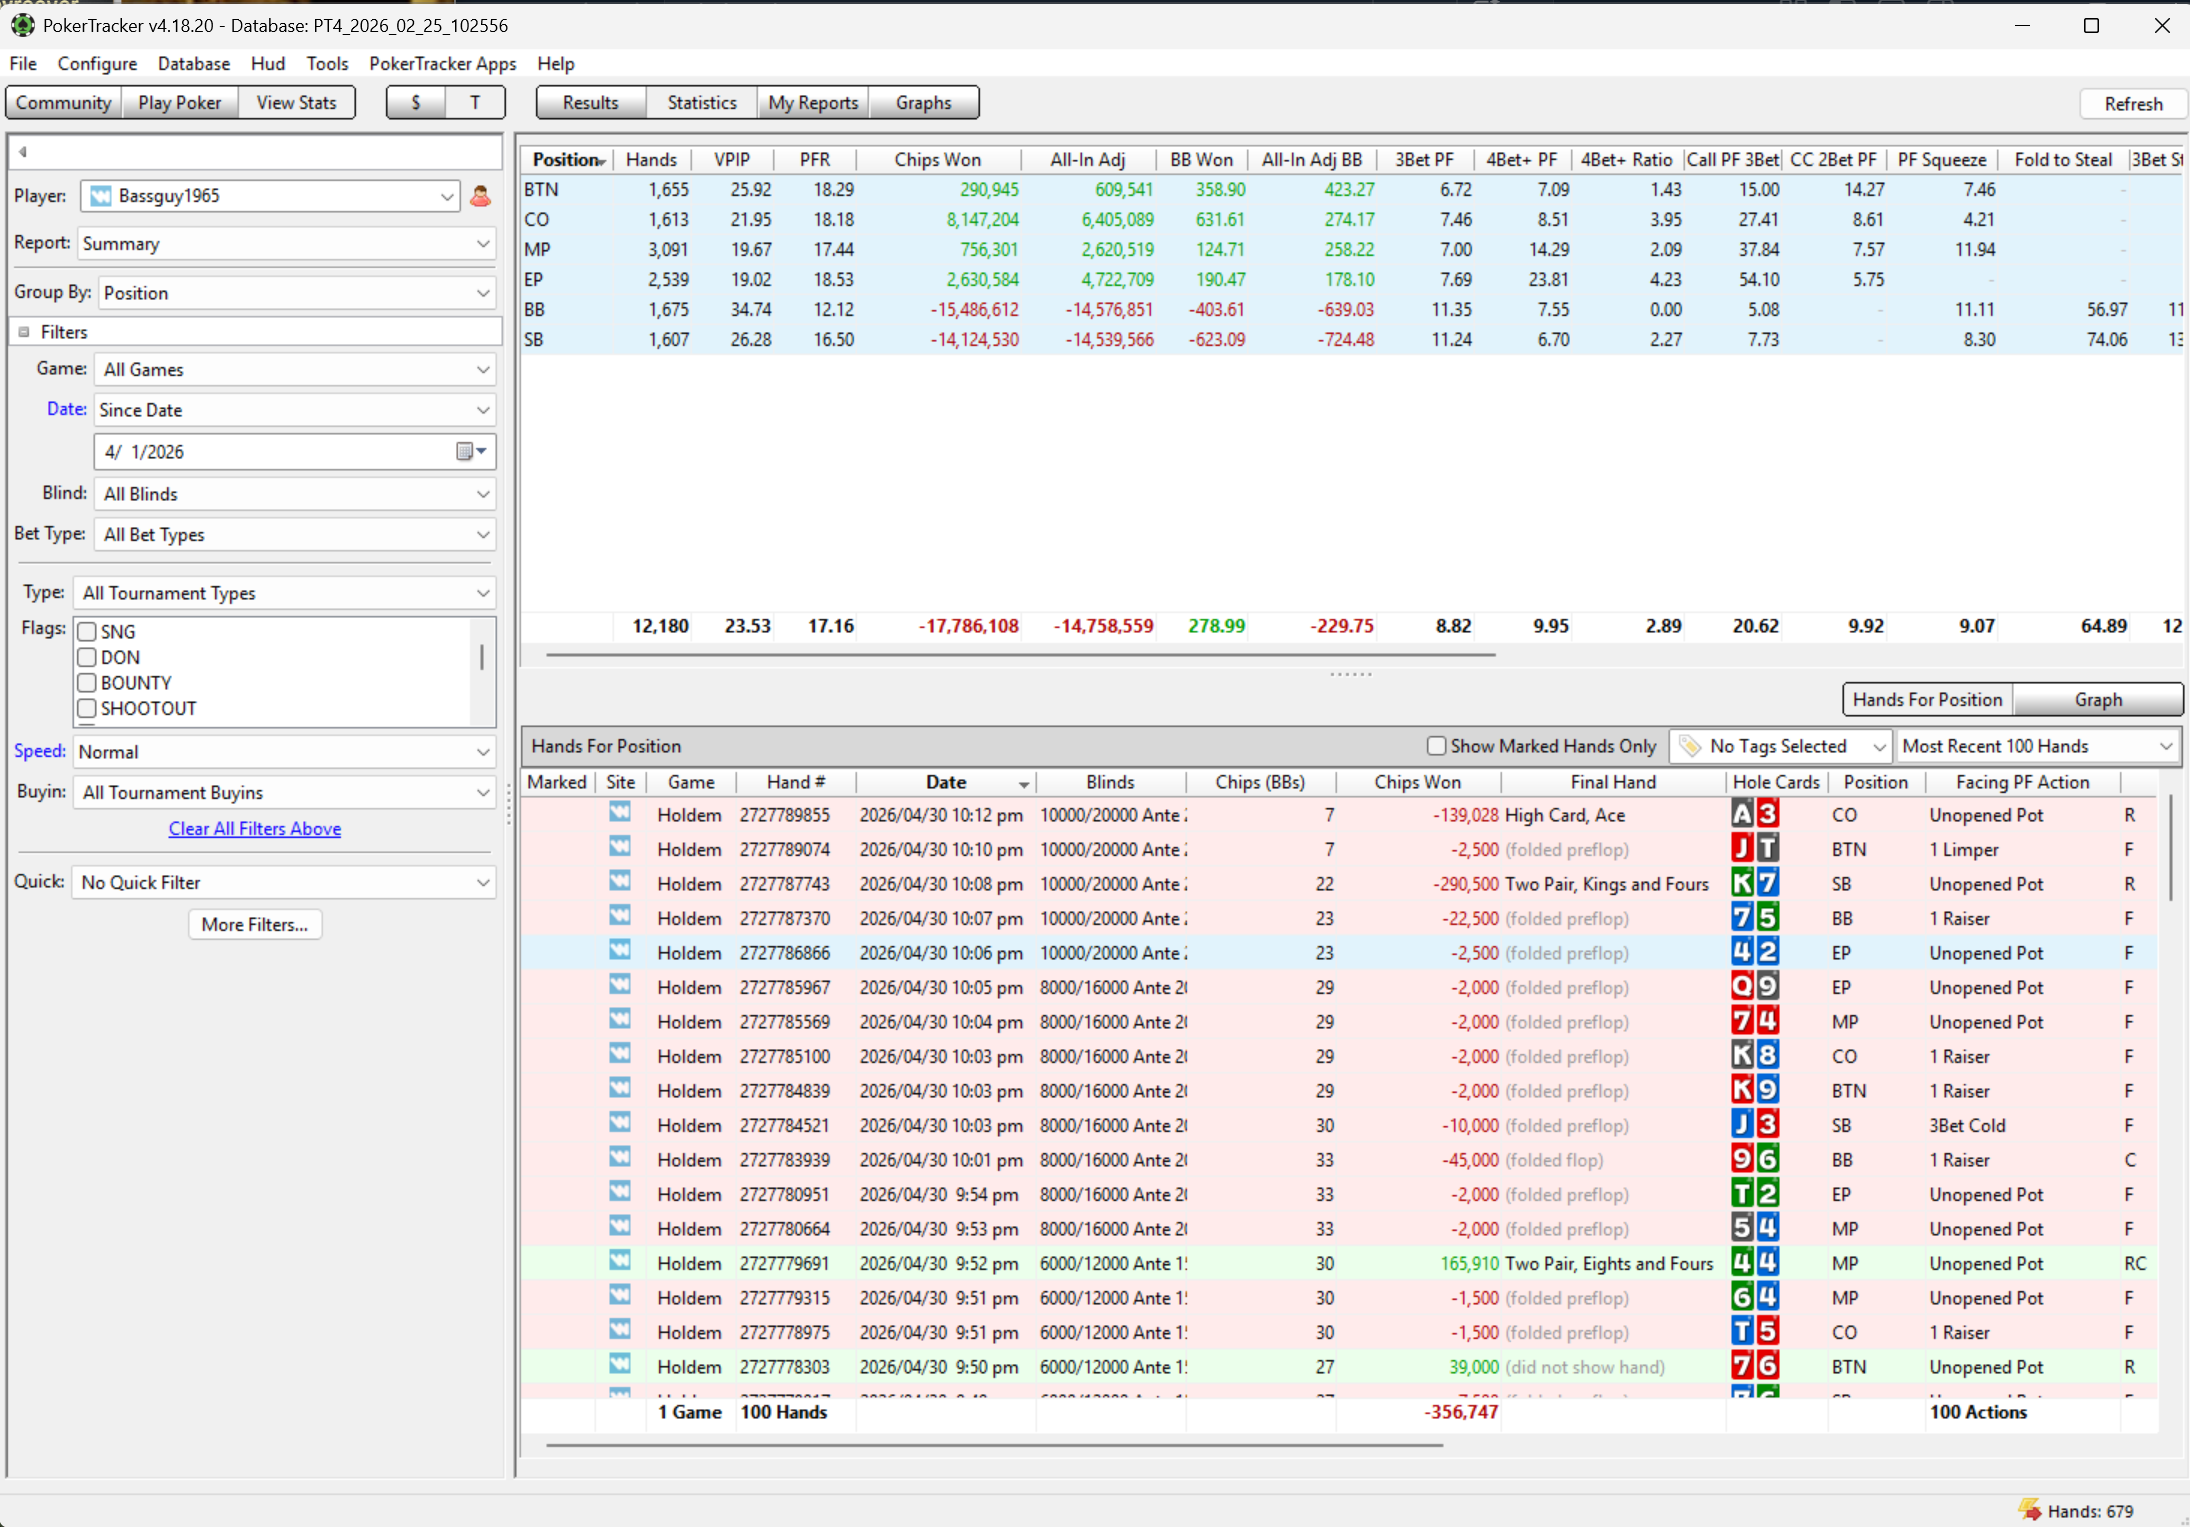This screenshot has height=1527, width=2190.
Task: Click the 44 hole cards for hand 2727779691
Action: click(x=1755, y=1263)
